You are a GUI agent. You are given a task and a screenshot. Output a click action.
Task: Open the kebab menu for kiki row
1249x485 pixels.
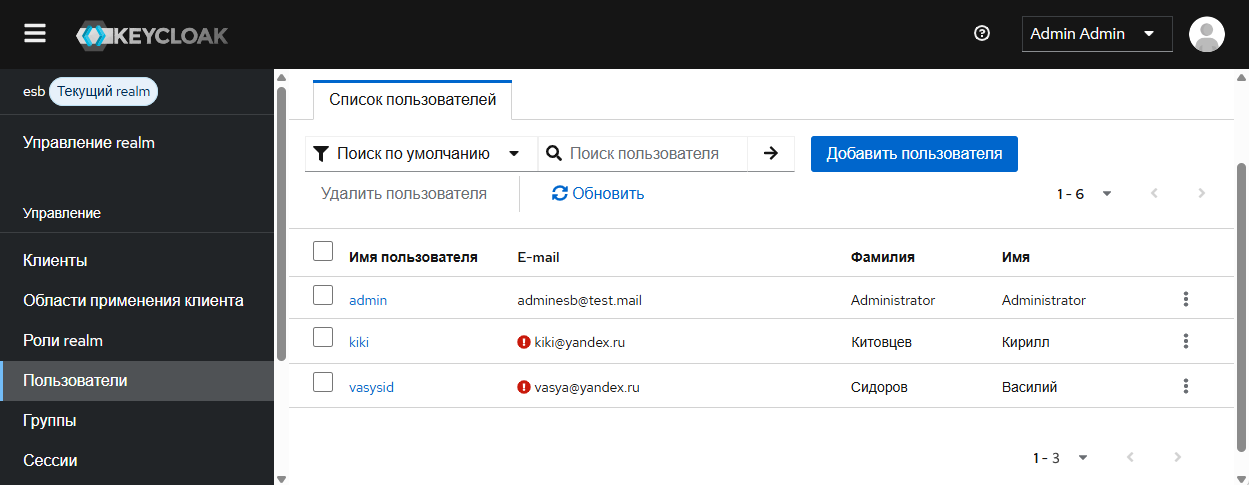click(x=1185, y=341)
